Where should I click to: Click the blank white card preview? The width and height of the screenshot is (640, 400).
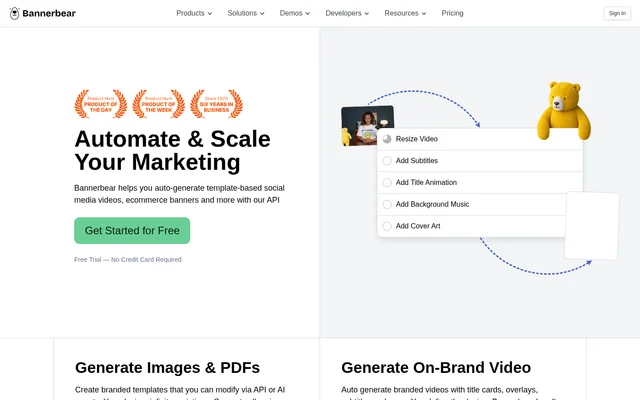(x=592, y=225)
